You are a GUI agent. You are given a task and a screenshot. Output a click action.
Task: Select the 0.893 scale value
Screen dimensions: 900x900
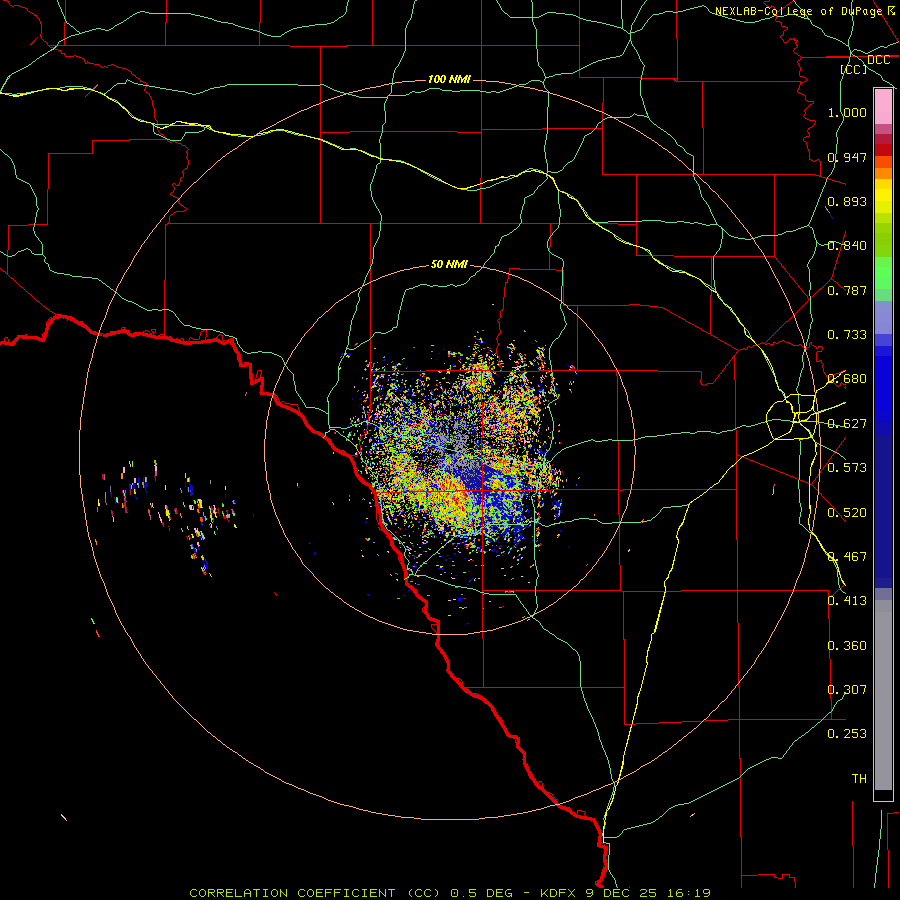pos(847,201)
